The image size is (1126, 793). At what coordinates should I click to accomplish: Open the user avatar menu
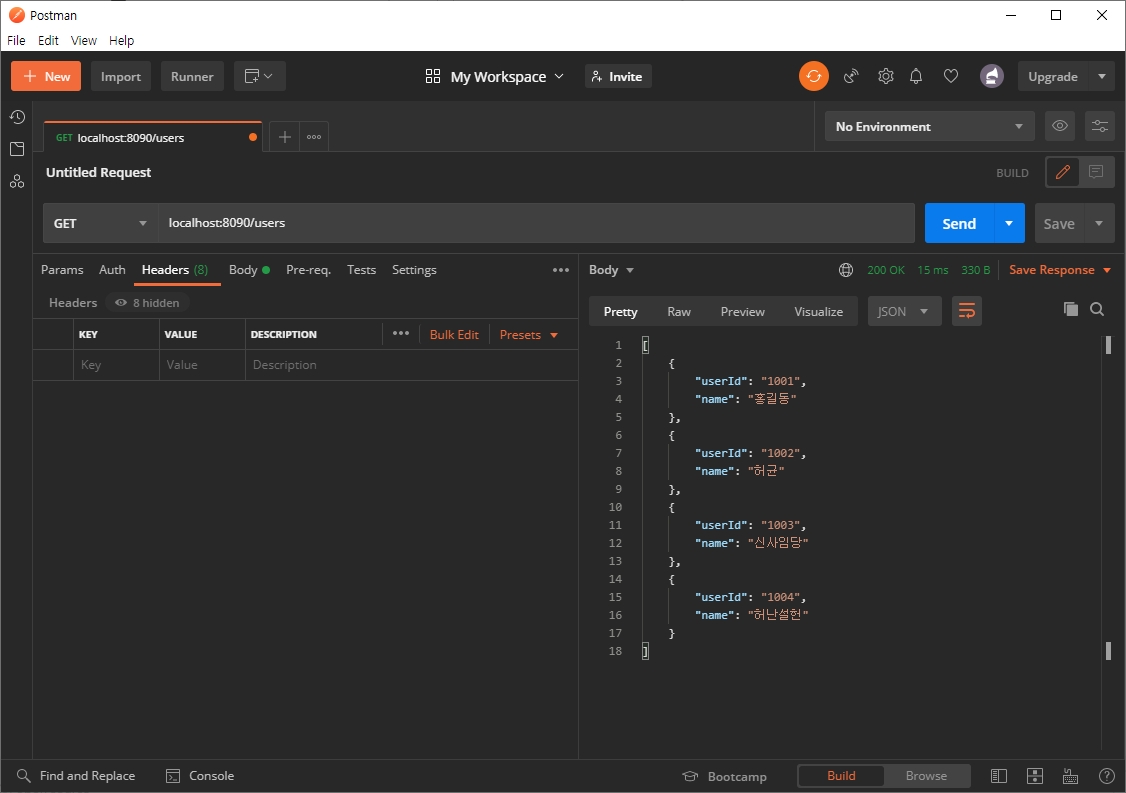click(992, 76)
